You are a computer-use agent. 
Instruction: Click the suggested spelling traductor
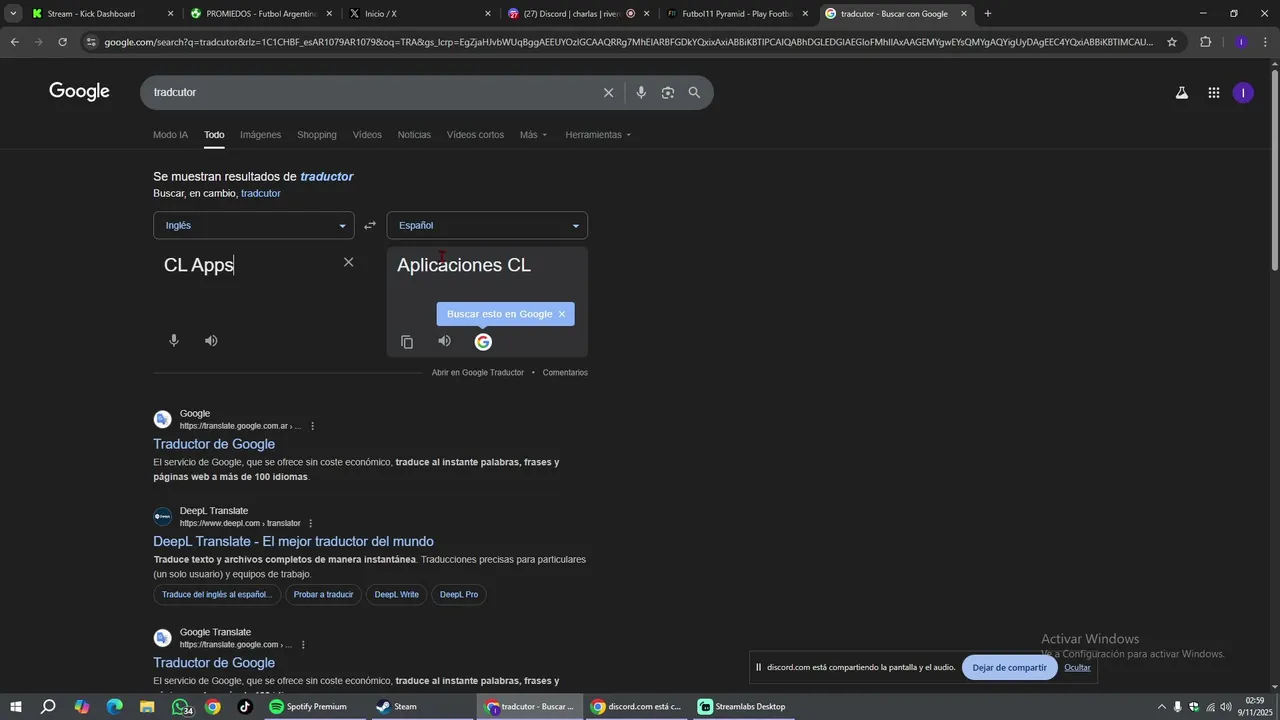click(x=327, y=177)
